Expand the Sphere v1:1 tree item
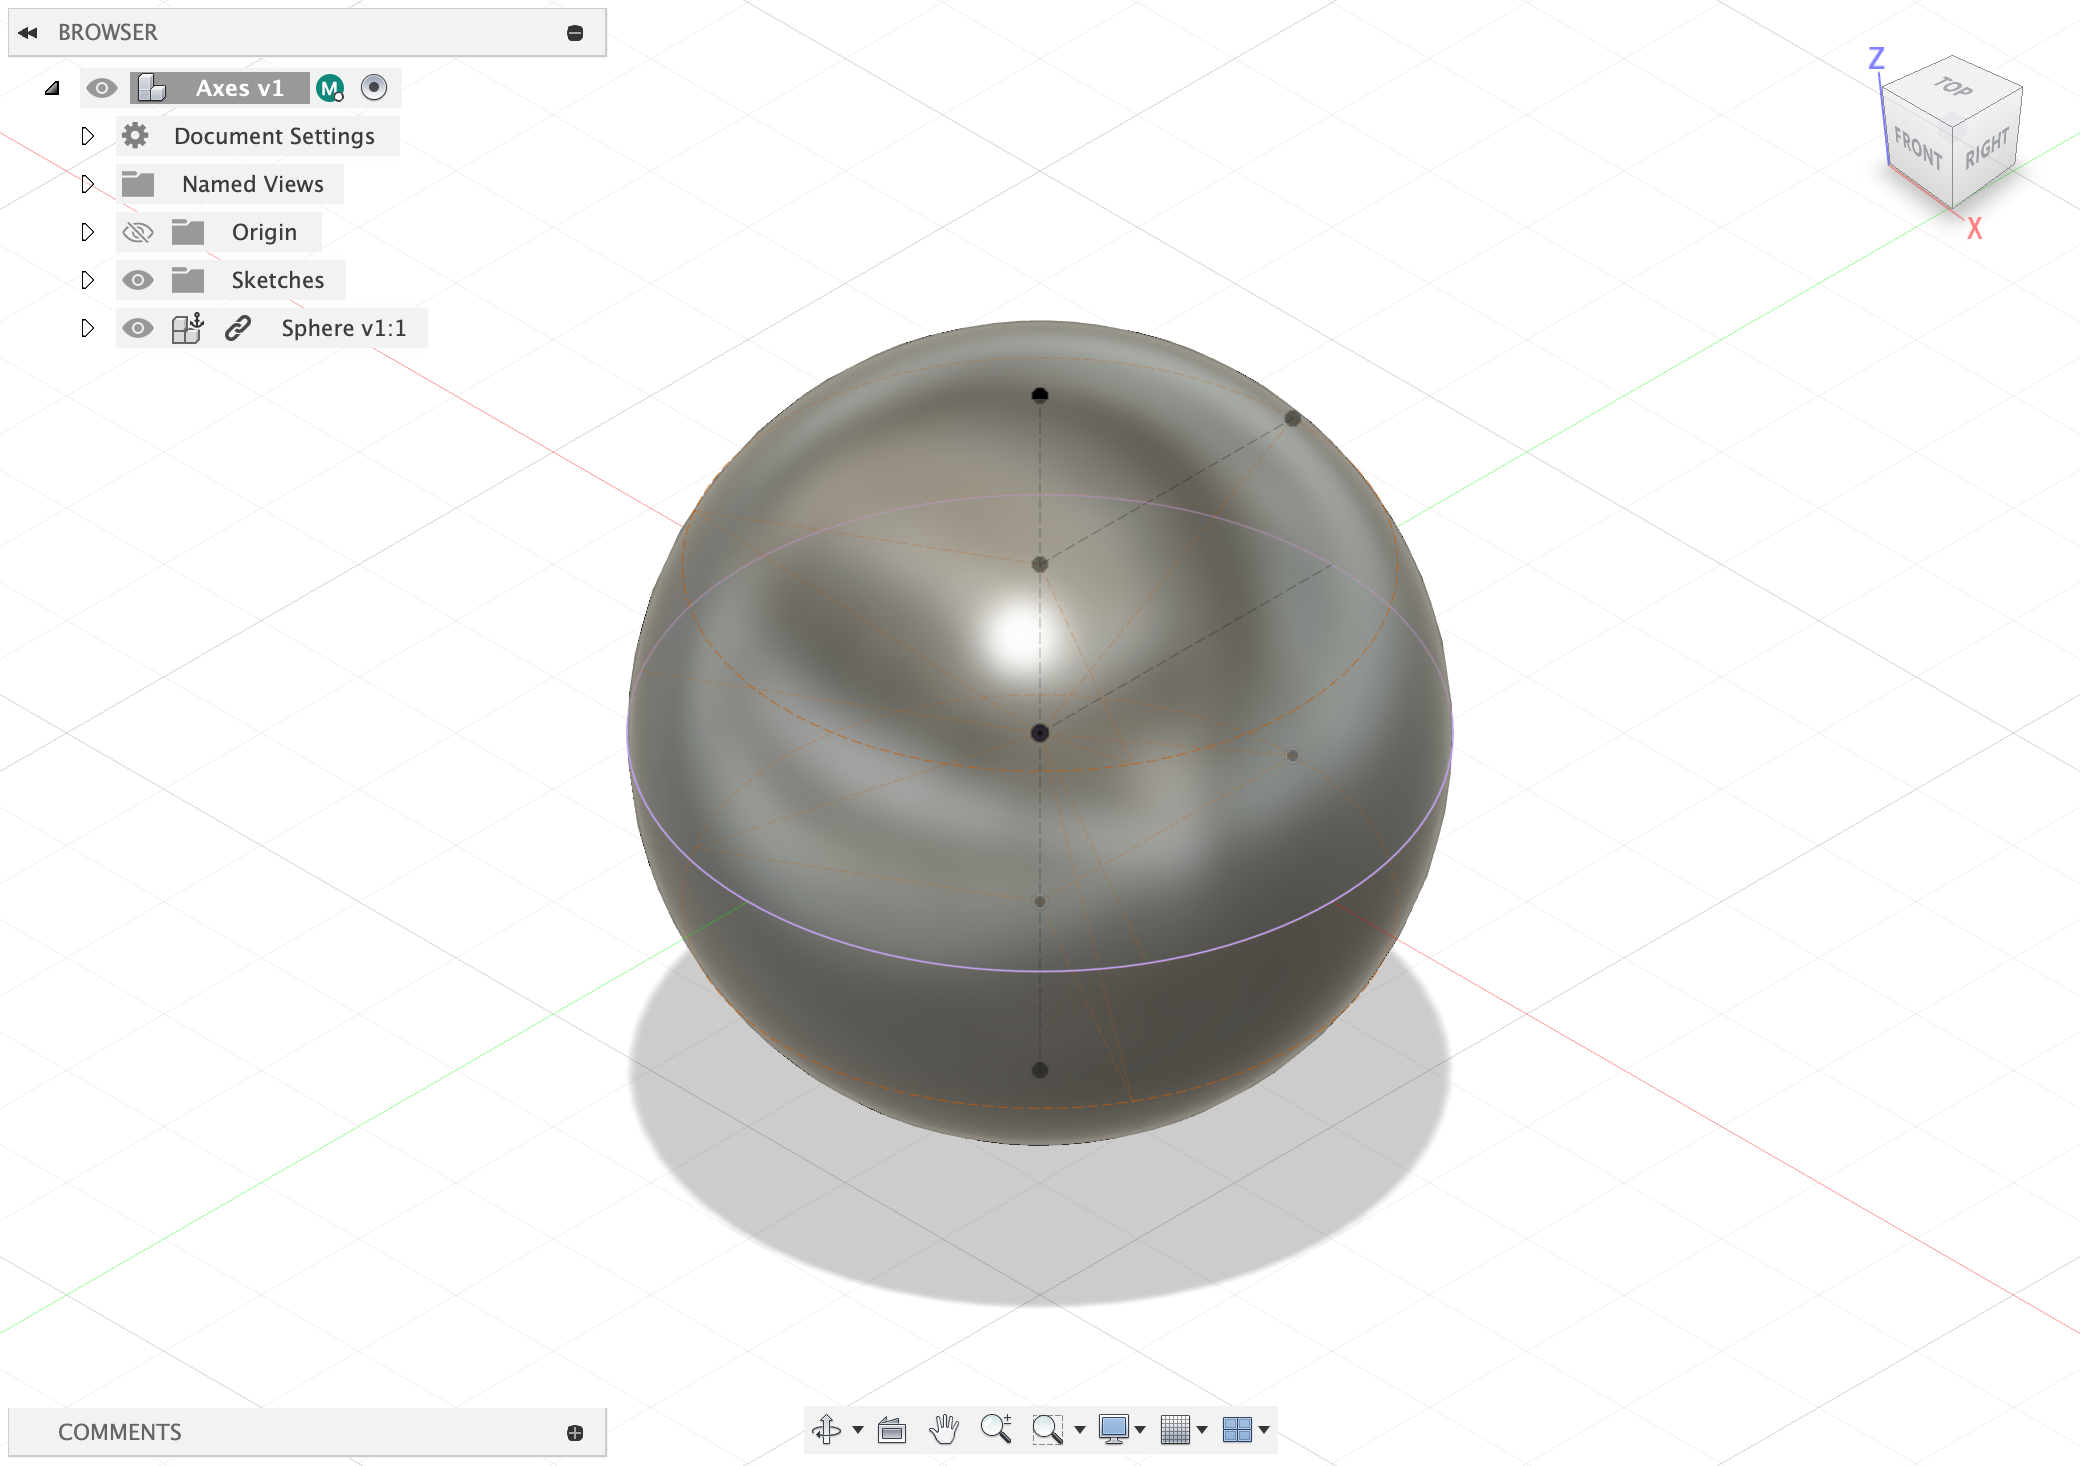2080x1466 pixels. click(87, 328)
